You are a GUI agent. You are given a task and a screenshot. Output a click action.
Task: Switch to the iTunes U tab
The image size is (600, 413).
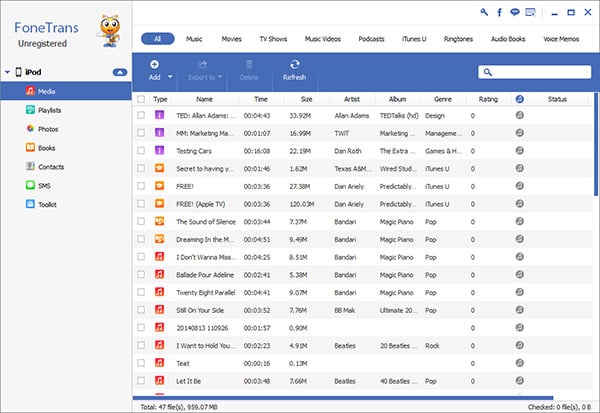pos(414,39)
